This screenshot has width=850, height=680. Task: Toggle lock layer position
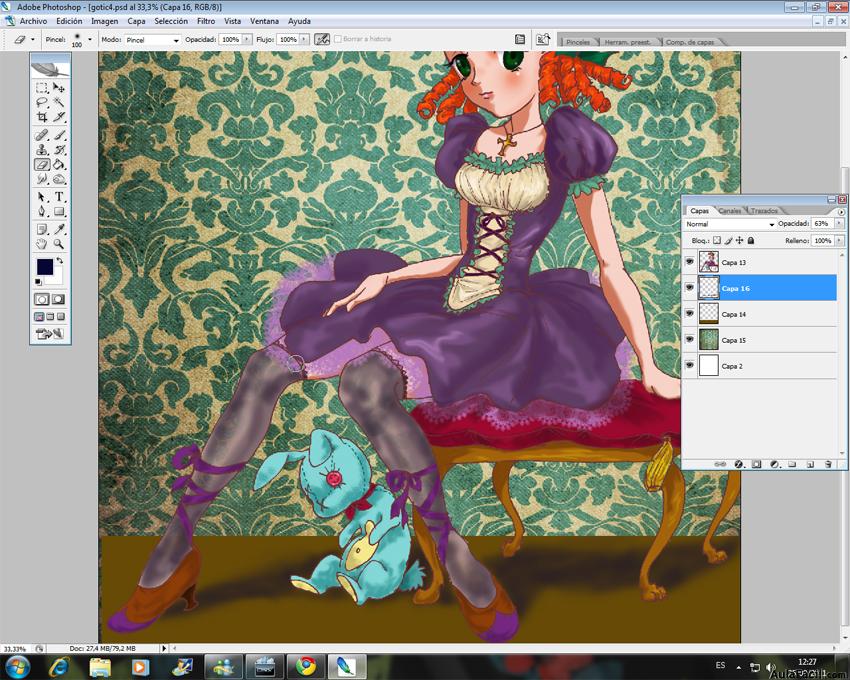[739, 240]
